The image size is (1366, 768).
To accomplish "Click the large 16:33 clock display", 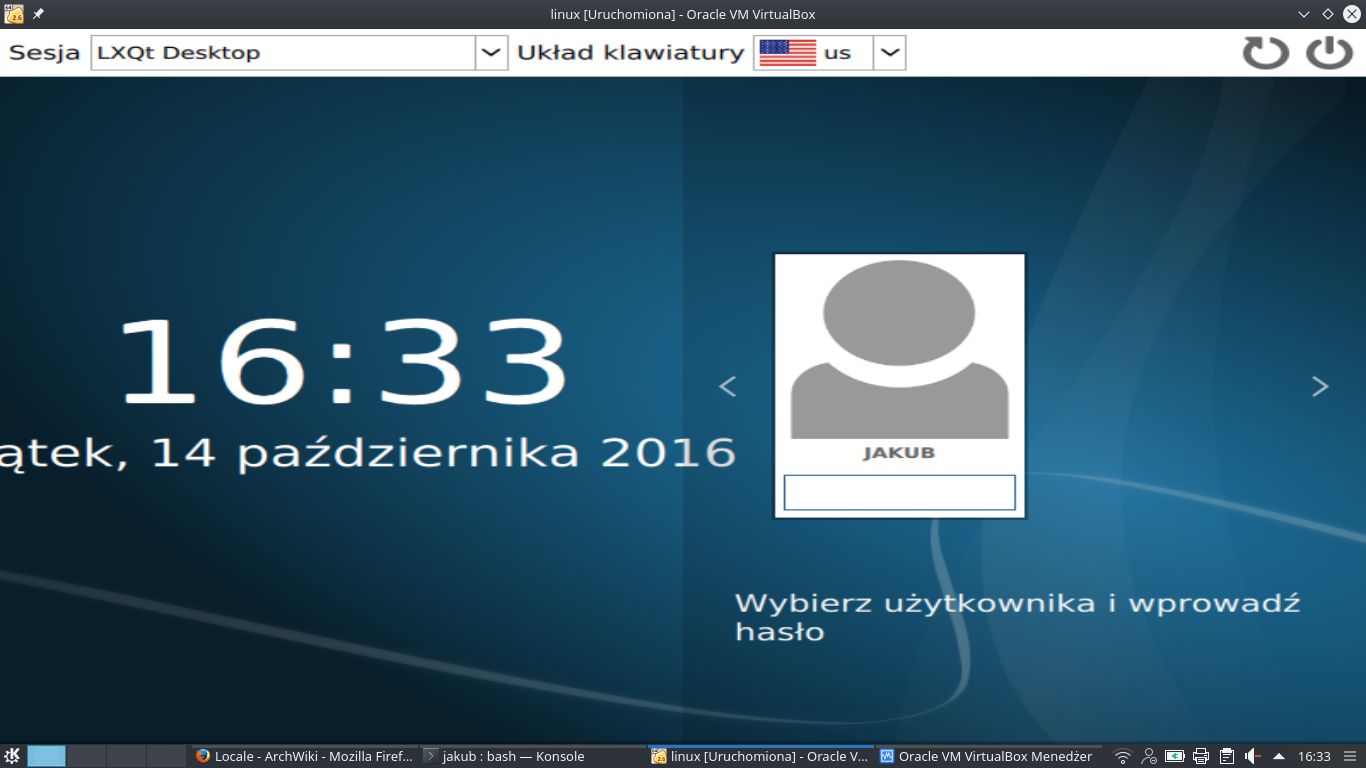I will [x=343, y=362].
